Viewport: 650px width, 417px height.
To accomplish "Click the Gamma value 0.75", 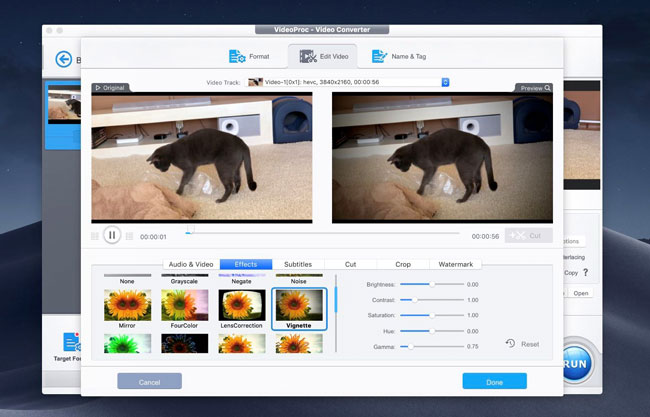I will point(473,347).
